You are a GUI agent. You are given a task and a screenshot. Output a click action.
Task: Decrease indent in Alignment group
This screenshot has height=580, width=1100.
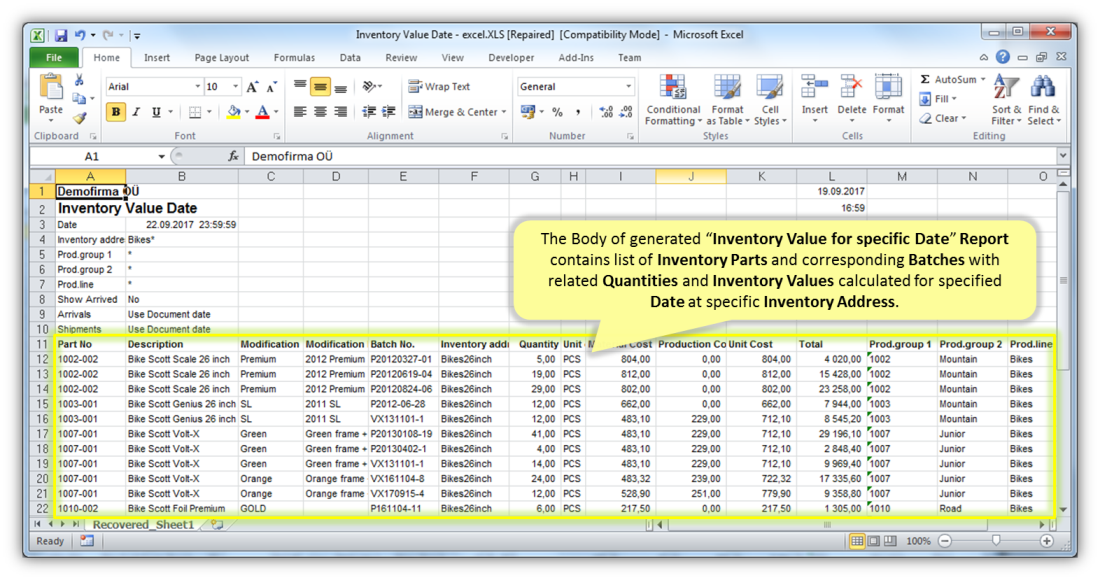[x=369, y=112]
